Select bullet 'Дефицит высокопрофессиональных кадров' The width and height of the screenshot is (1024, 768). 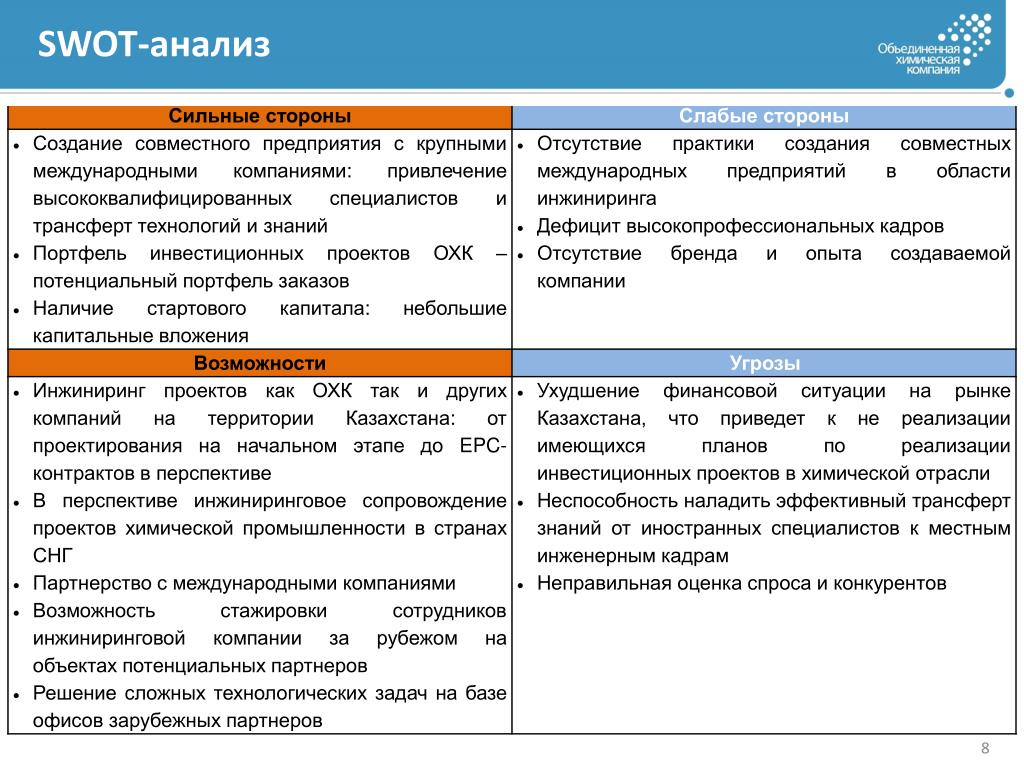click(x=740, y=226)
